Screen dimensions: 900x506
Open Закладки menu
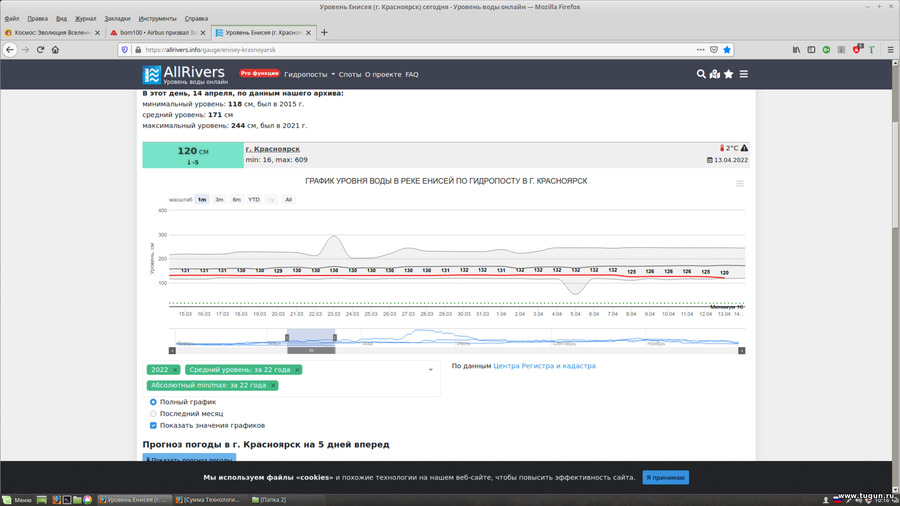117,18
